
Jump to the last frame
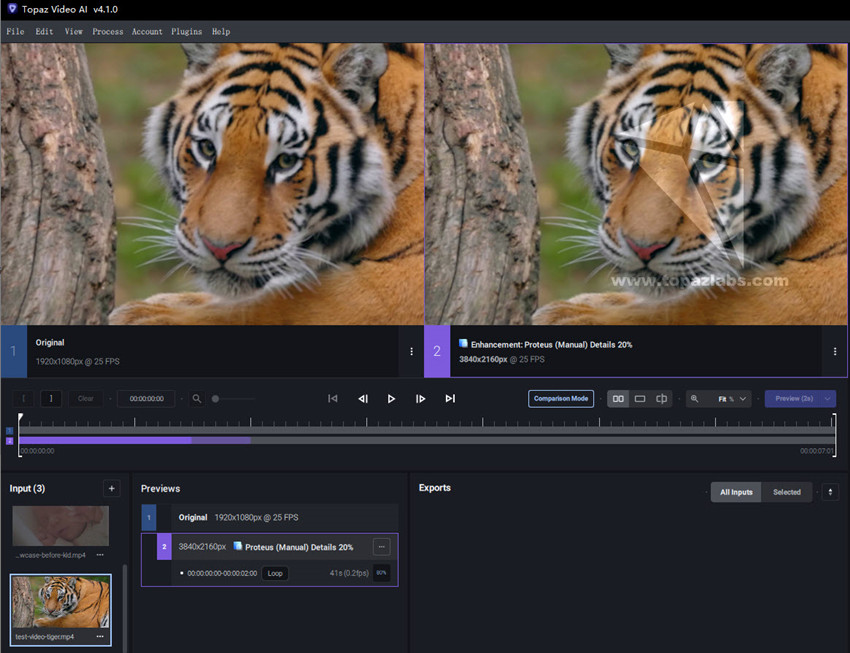(x=450, y=398)
